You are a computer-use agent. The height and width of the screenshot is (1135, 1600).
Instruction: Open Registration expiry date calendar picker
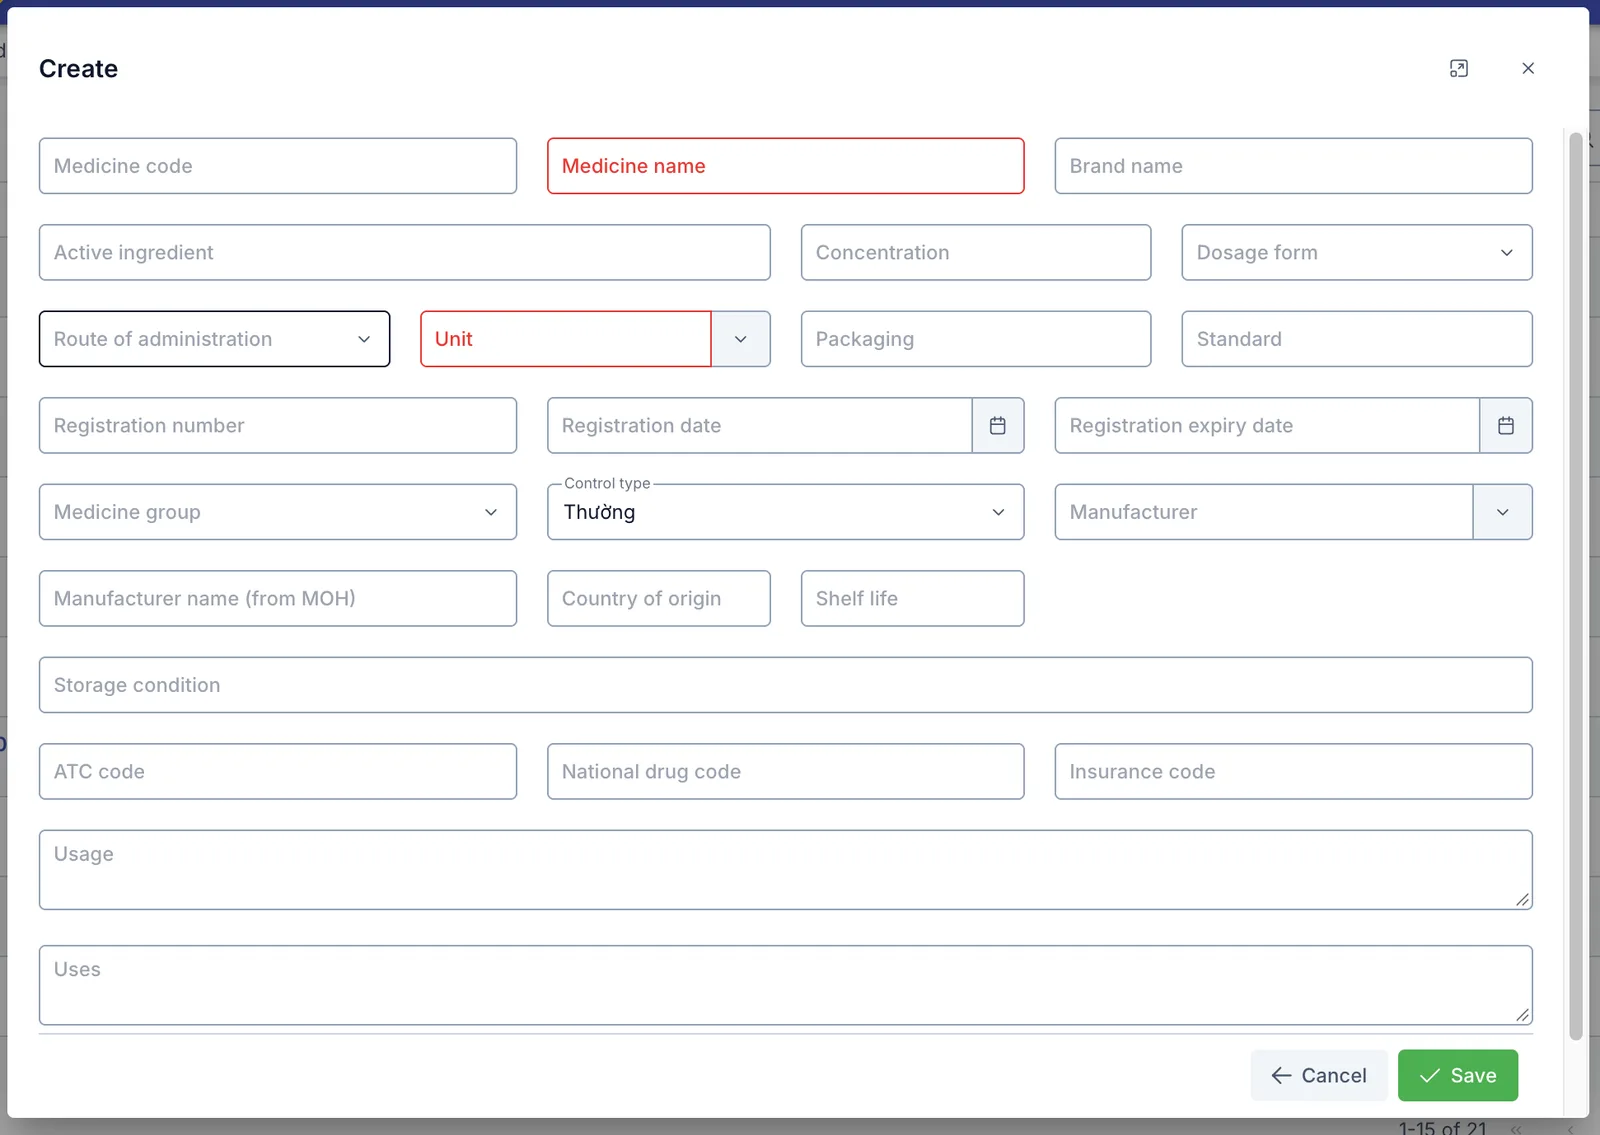click(x=1506, y=426)
